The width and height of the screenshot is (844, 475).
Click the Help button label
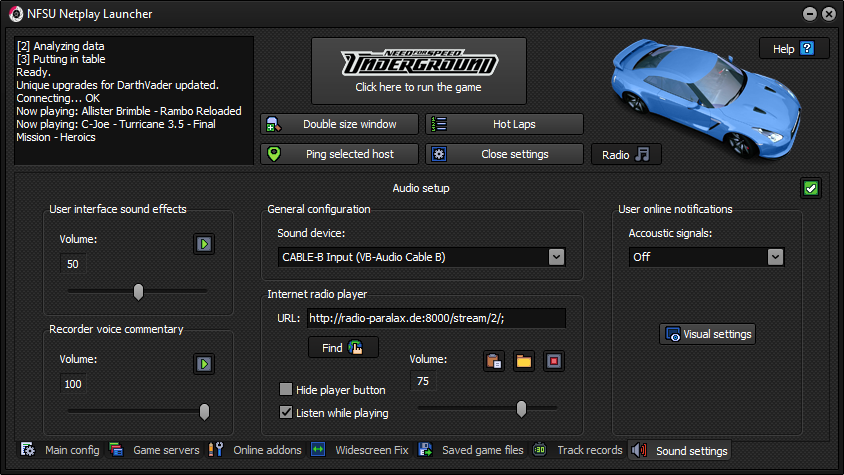[783, 49]
